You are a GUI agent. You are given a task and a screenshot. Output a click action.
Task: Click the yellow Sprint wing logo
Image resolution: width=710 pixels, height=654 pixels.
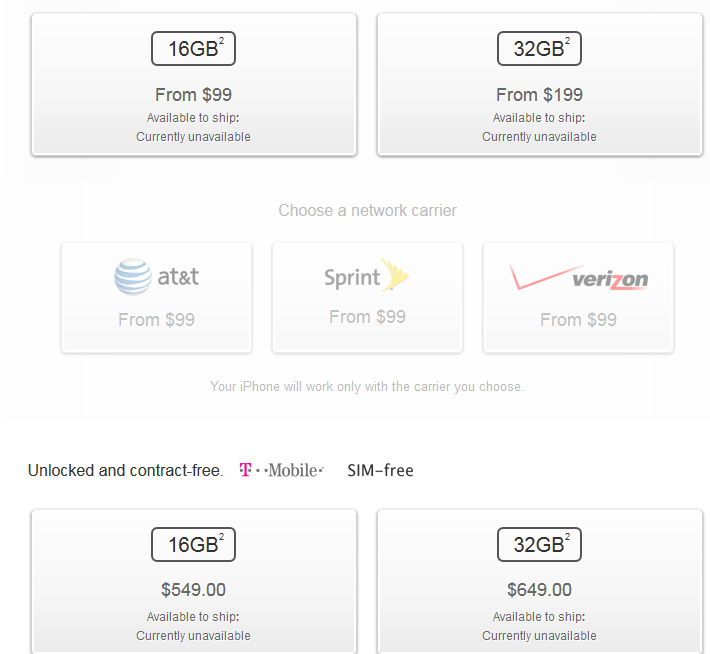coord(394,275)
